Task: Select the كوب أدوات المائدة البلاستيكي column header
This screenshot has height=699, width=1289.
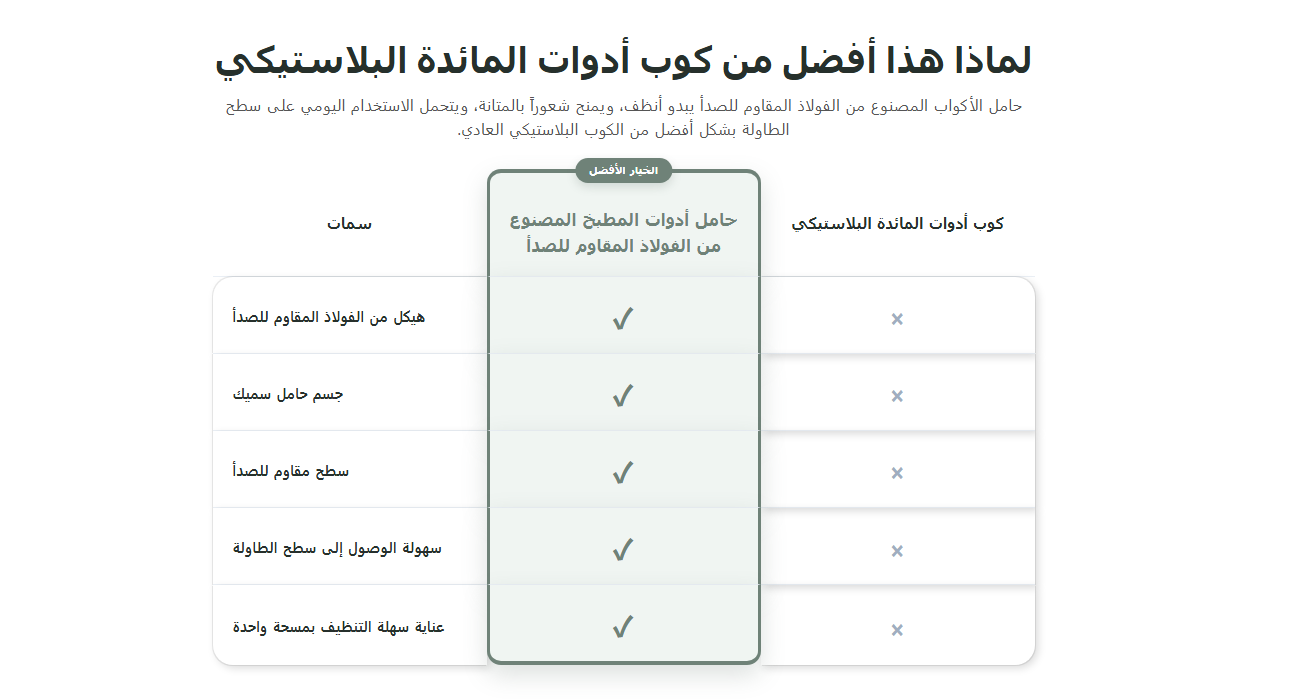Action: [897, 224]
